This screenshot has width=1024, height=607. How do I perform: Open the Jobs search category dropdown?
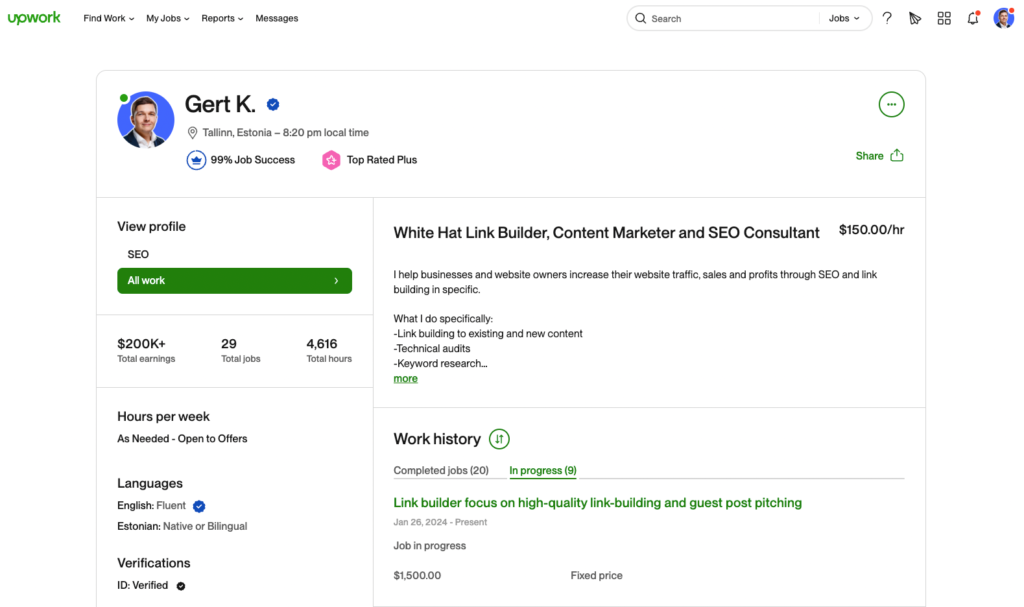click(844, 18)
